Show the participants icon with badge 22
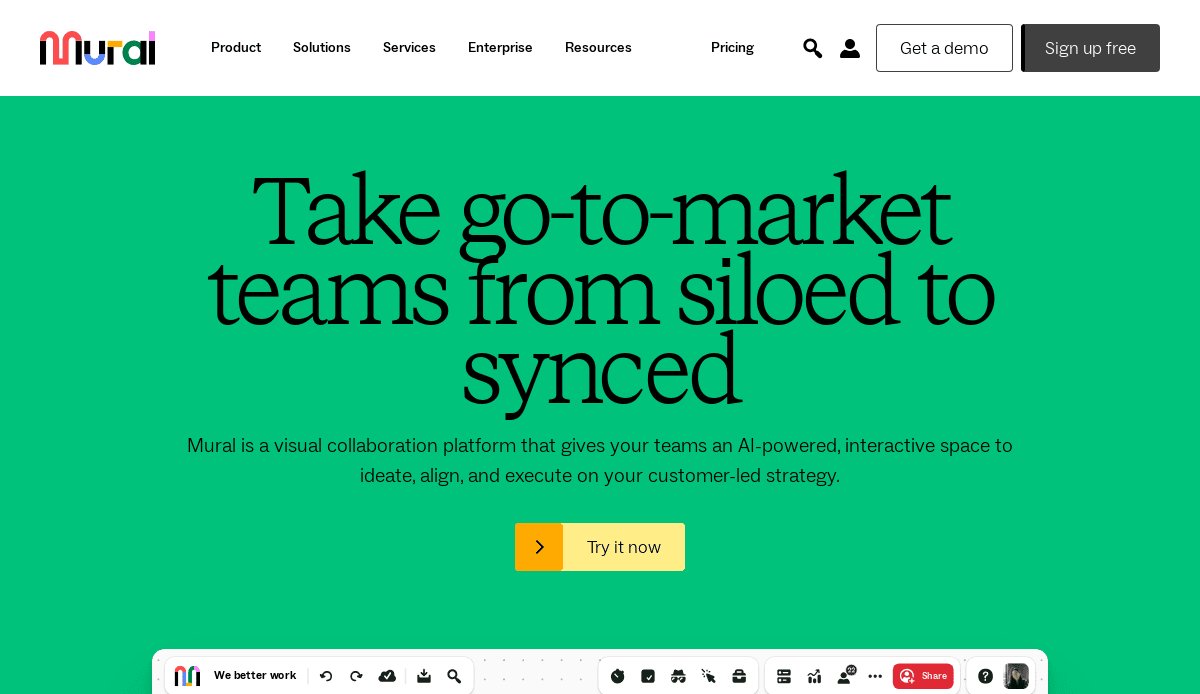This screenshot has width=1200, height=694. pos(846,675)
